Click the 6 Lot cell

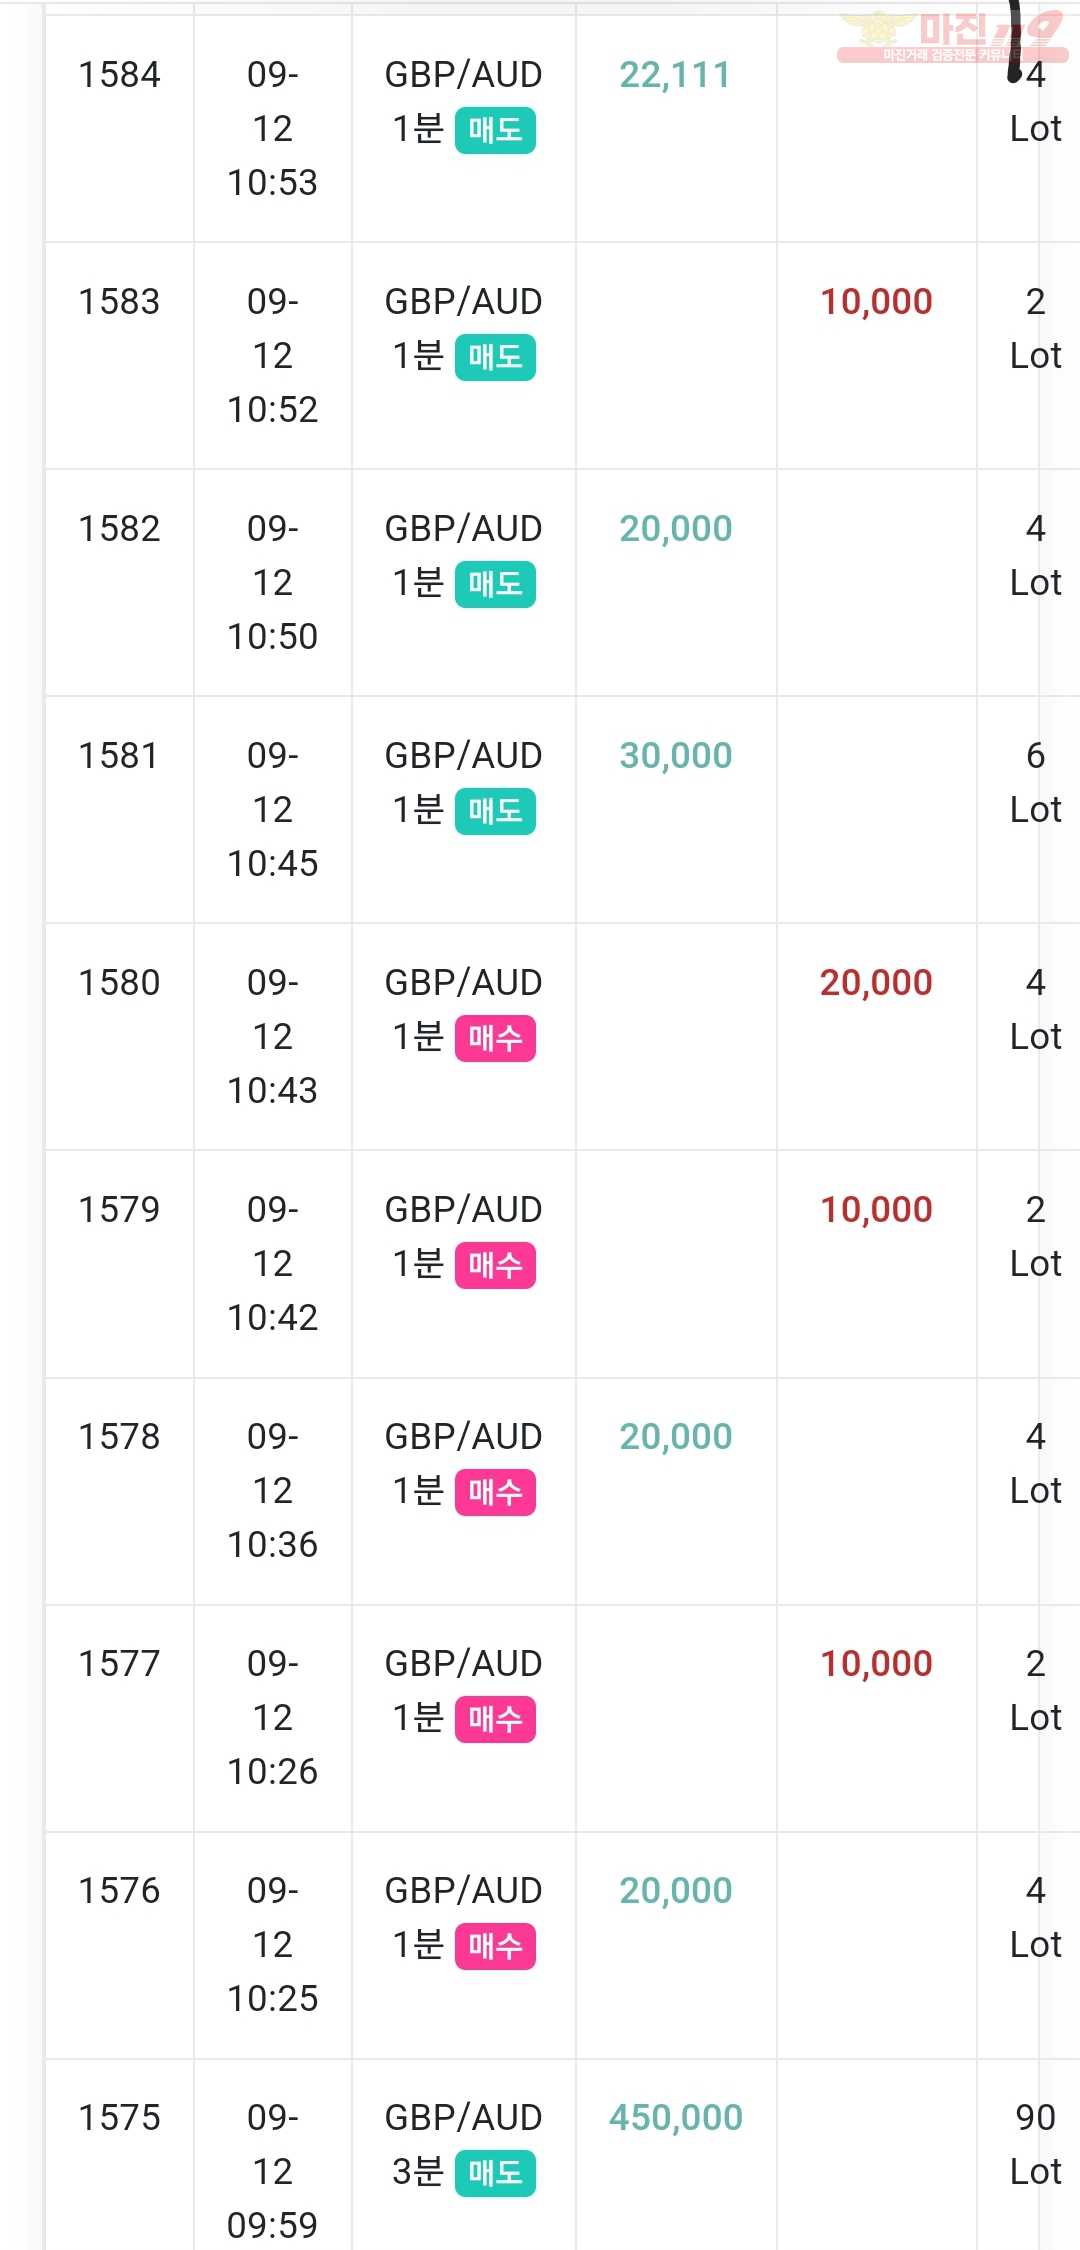1035,783
